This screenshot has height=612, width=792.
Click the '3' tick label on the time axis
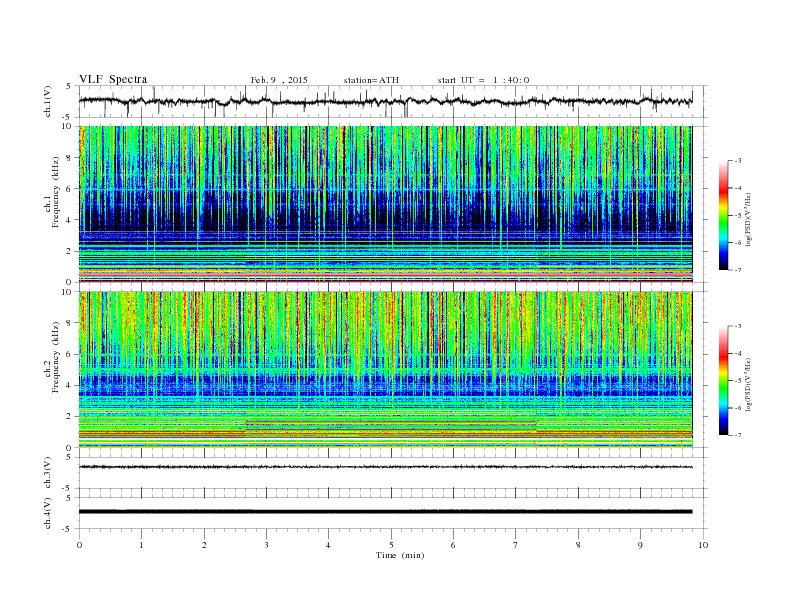[266, 545]
